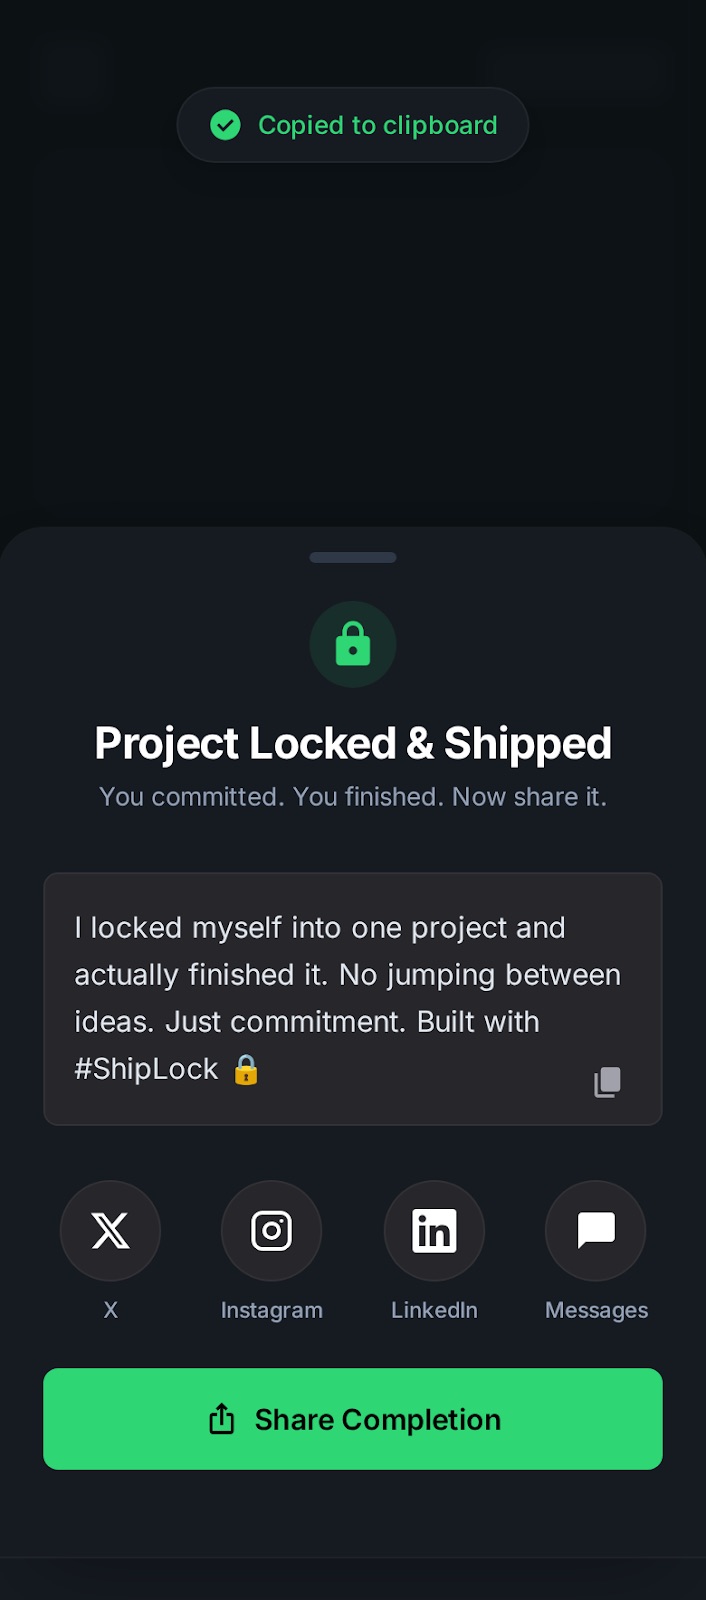Tap the sheet drag handle at top

click(352, 557)
